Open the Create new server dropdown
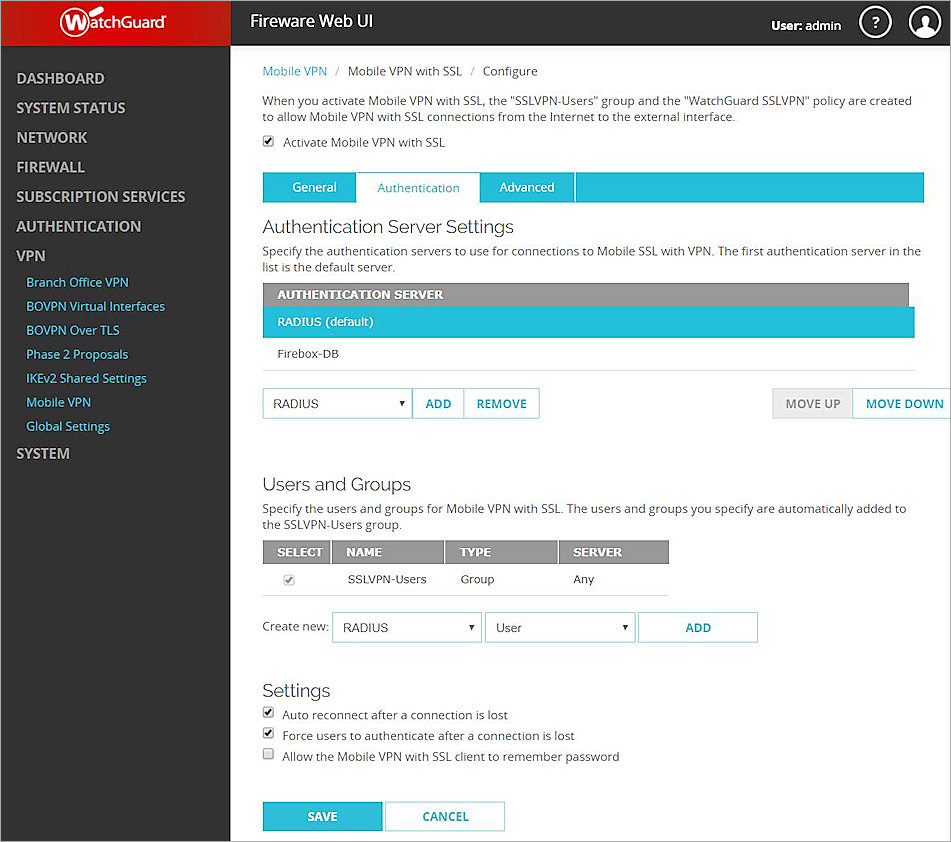The width and height of the screenshot is (951, 842). tap(406, 627)
